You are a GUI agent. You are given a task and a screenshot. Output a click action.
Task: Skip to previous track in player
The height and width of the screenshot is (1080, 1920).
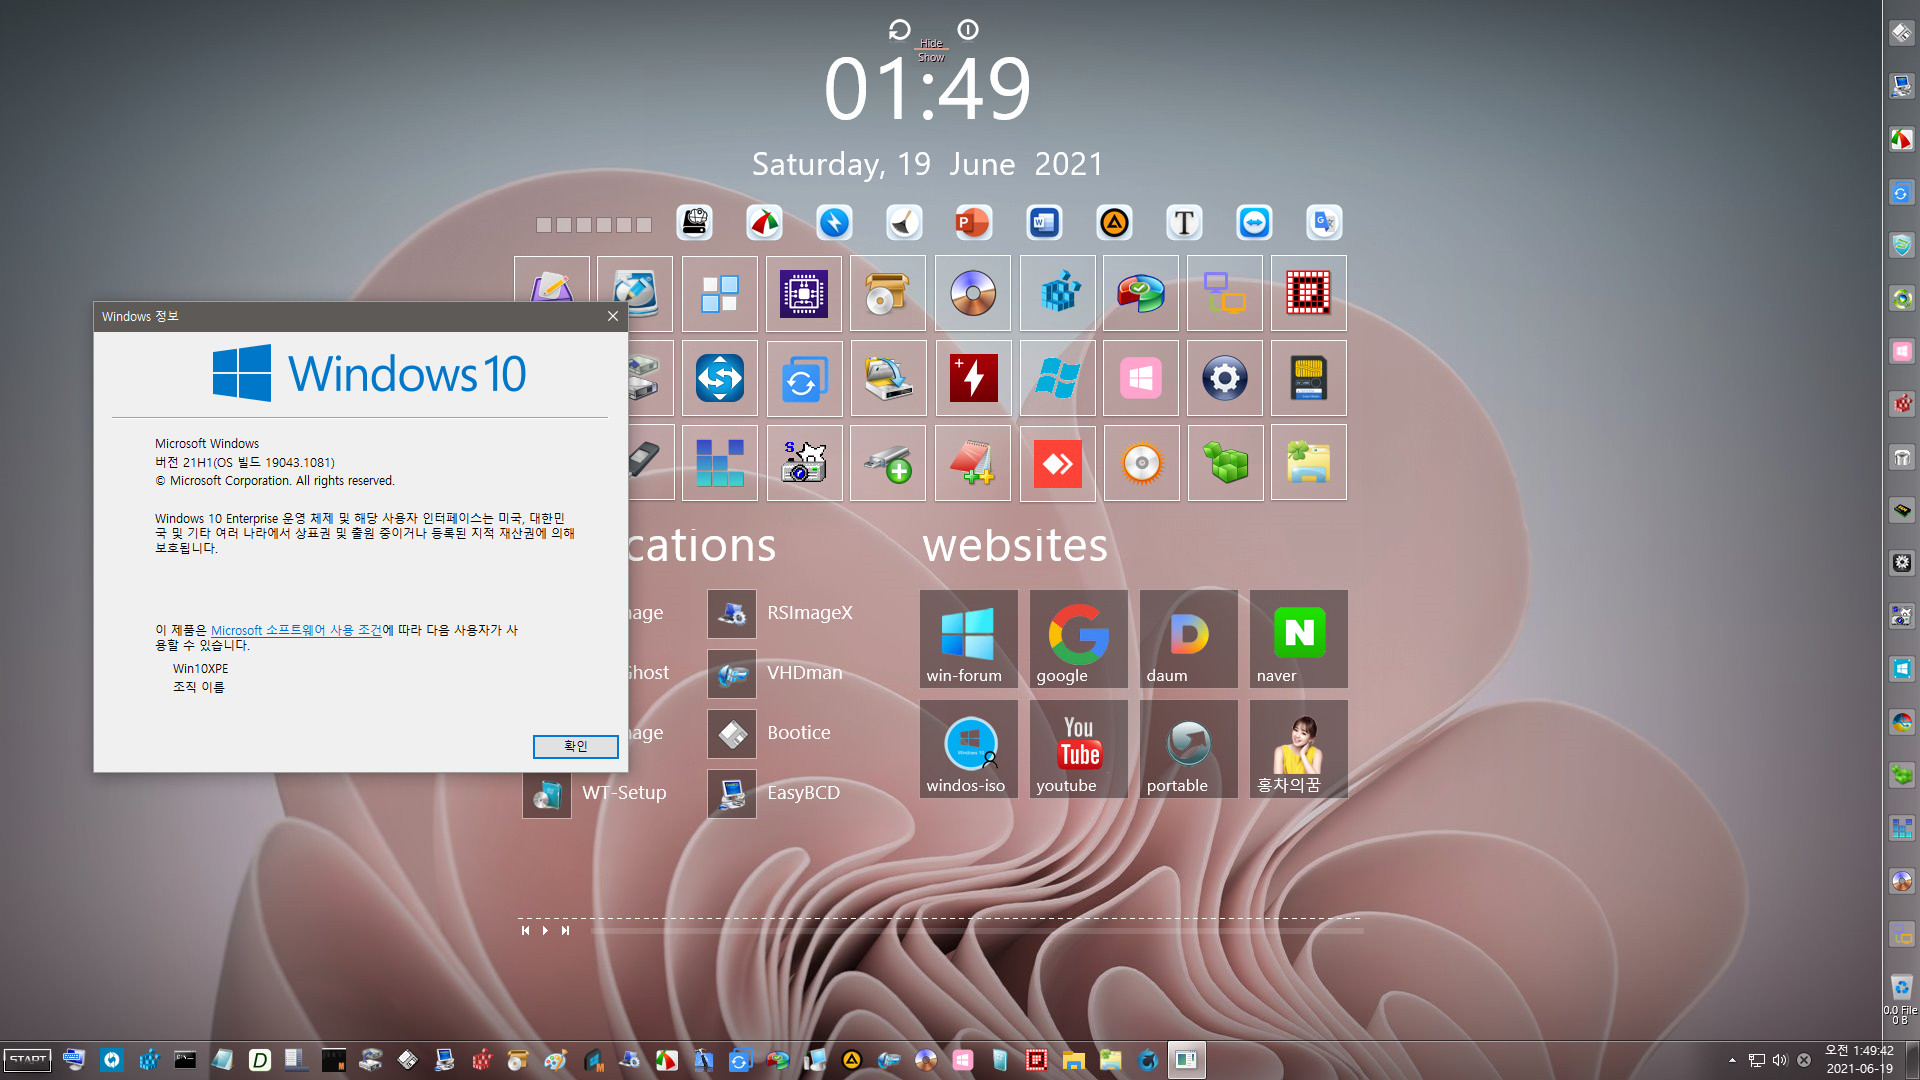click(x=525, y=931)
